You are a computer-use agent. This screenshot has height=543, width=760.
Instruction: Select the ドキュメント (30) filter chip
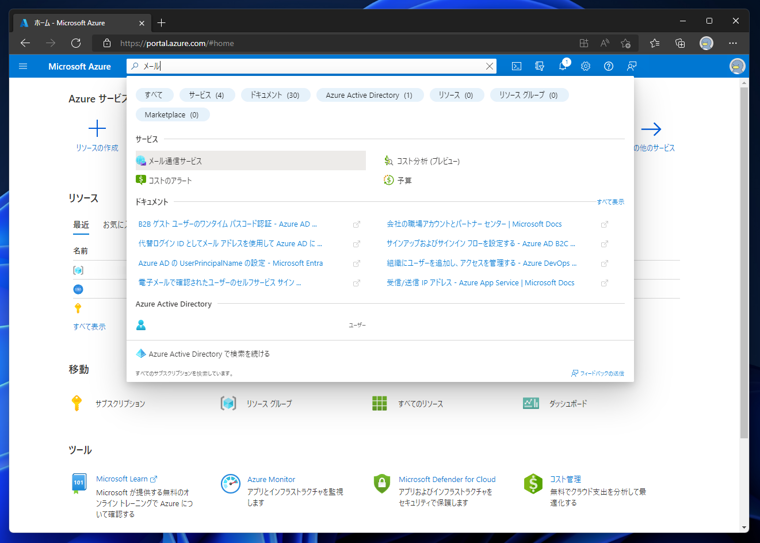(275, 95)
